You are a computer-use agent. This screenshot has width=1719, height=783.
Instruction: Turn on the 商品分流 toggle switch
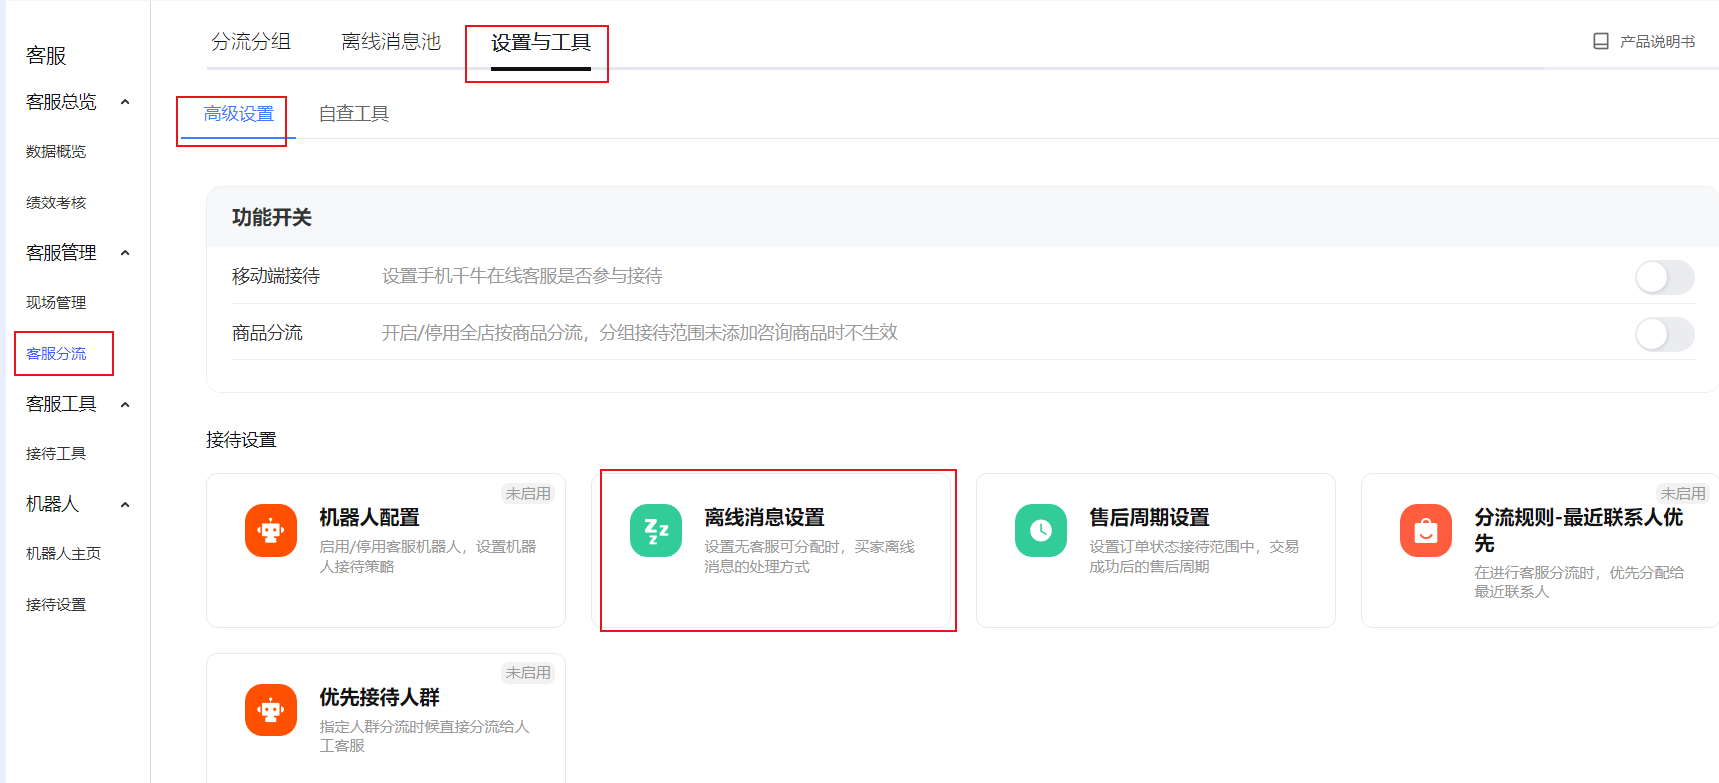(1664, 334)
